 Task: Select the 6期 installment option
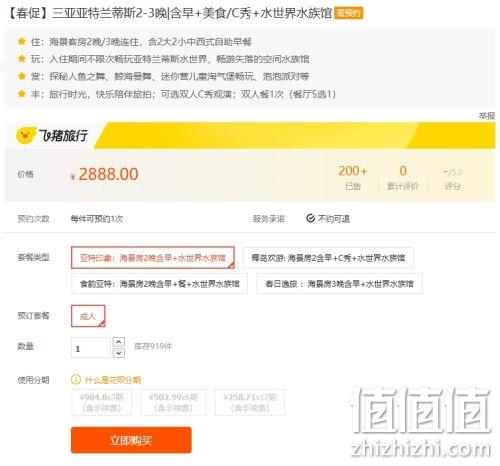173,402
